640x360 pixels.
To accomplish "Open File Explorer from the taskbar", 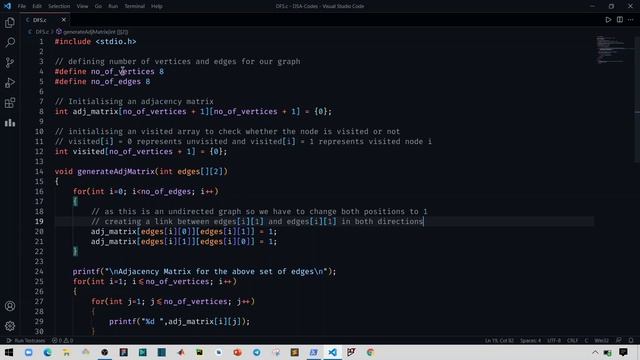I will (x=66, y=352).
